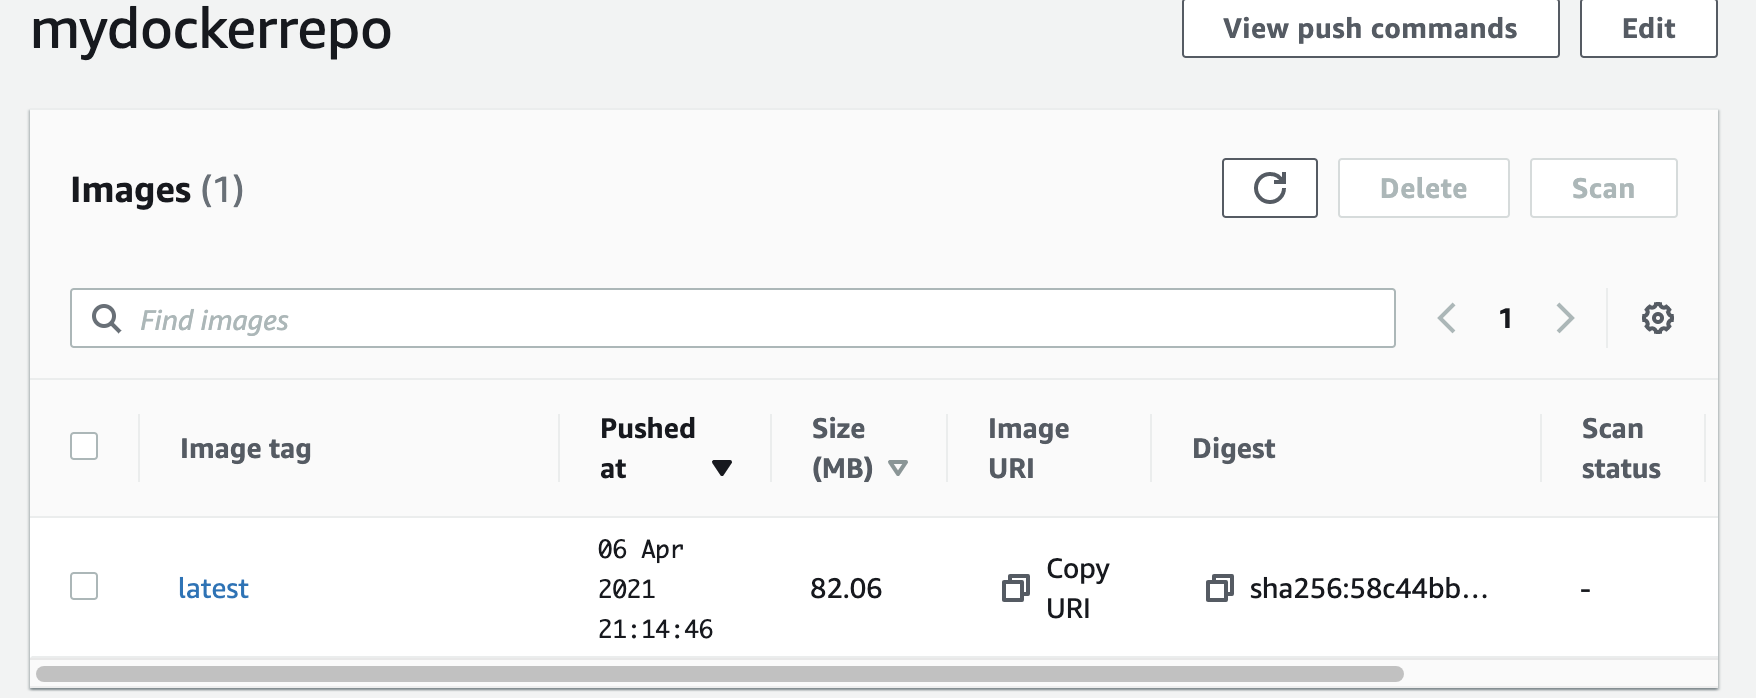Copy the image URI icon
Viewport: 1756px width, 698px height.
[x=1015, y=588]
